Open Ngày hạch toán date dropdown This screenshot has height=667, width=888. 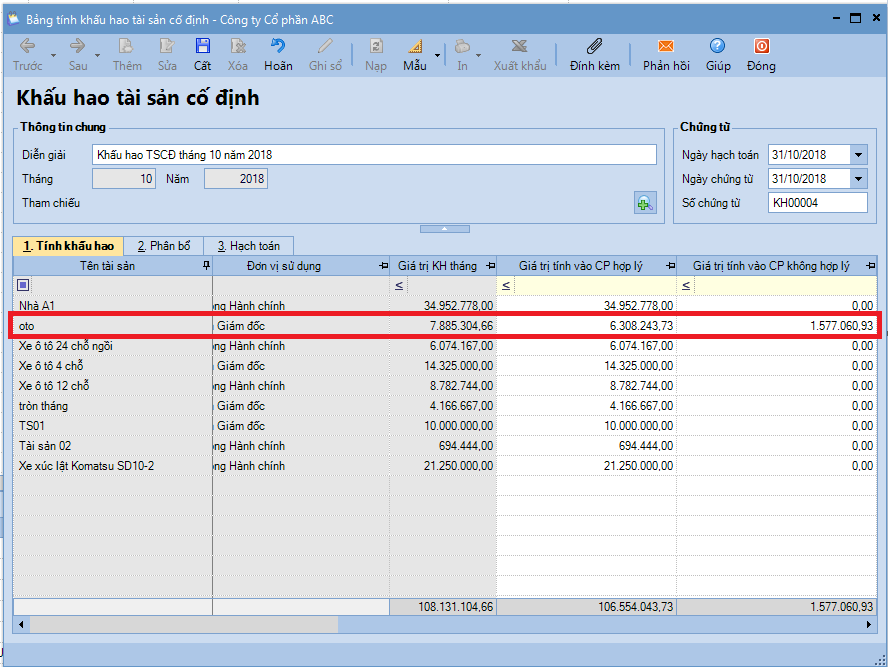point(859,155)
